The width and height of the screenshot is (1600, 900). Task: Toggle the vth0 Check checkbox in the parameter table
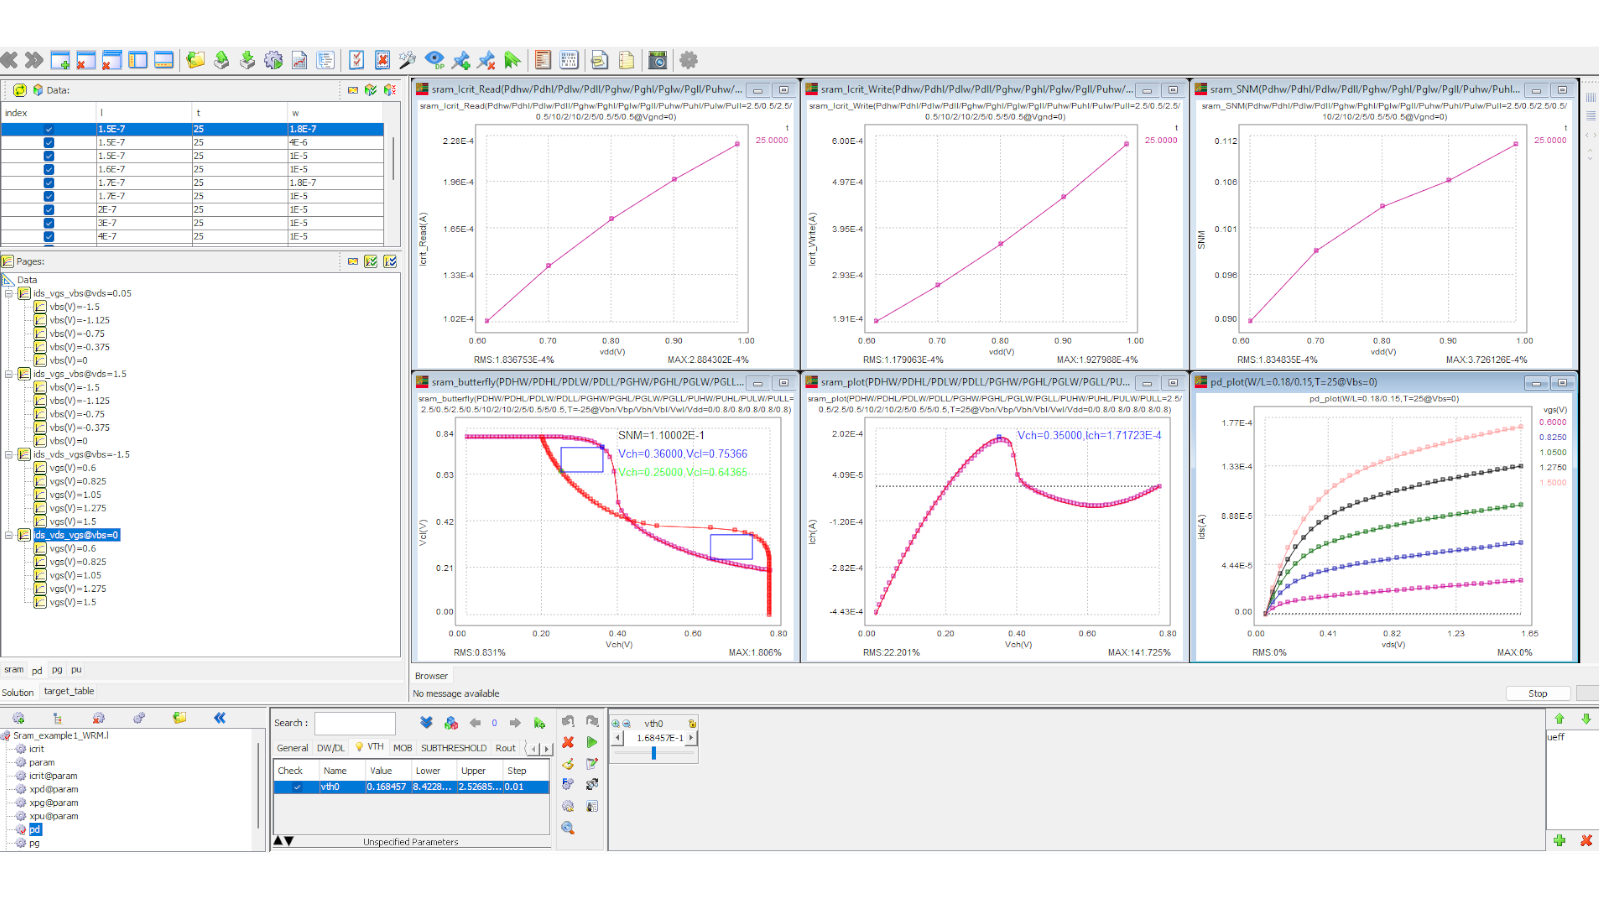[297, 787]
